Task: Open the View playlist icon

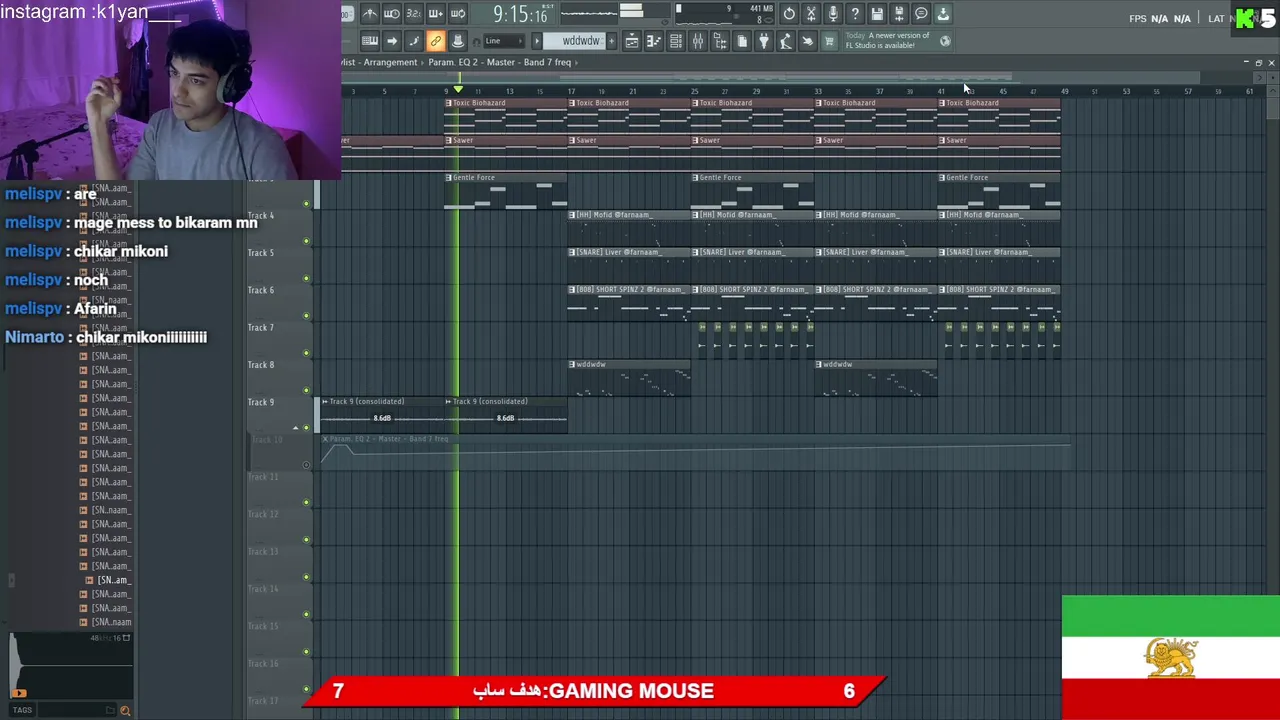Action: tap(631, 41)
